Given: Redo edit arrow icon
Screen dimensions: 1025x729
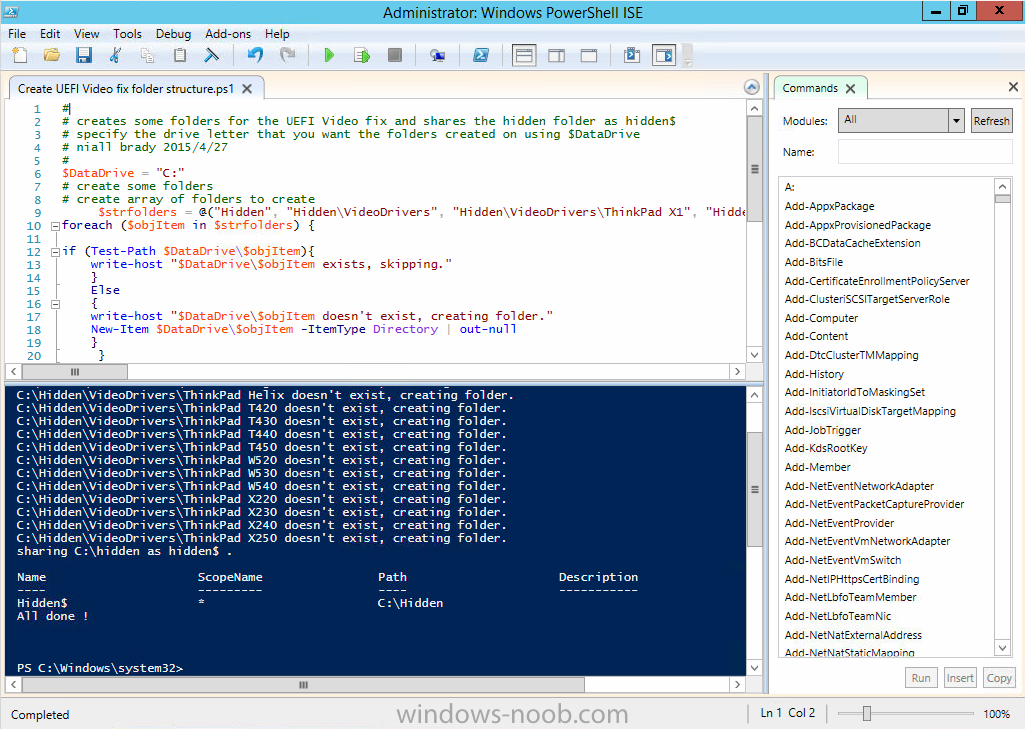Looking at the screenshot, I should 287,56.
